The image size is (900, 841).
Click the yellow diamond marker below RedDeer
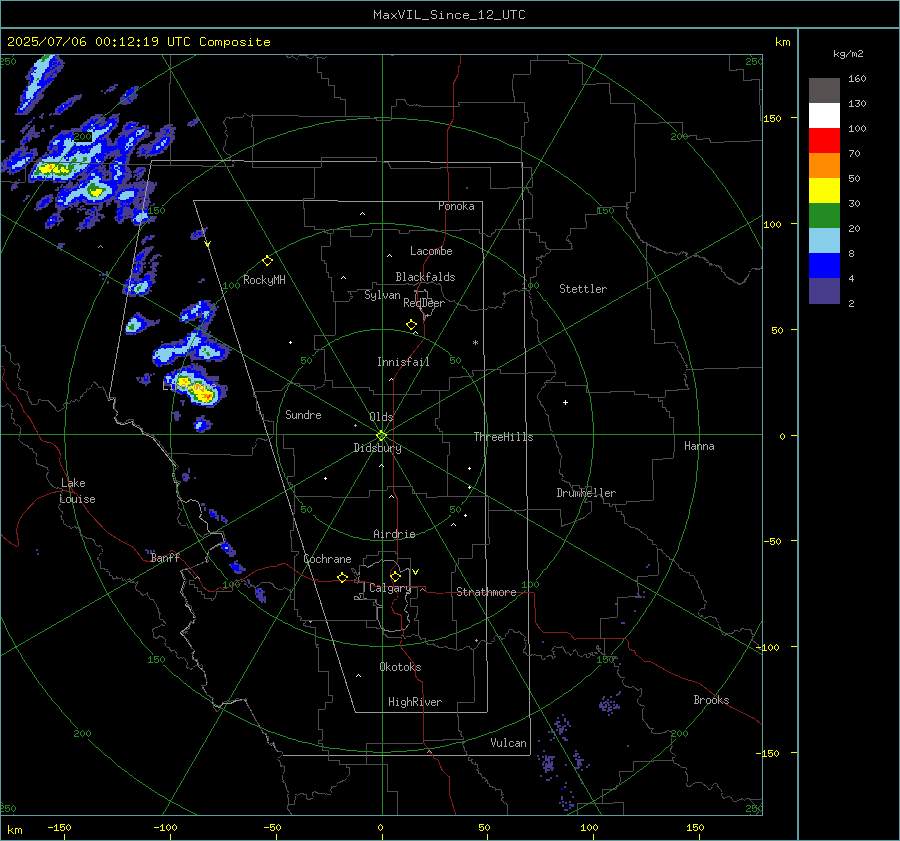click(412, 325)
